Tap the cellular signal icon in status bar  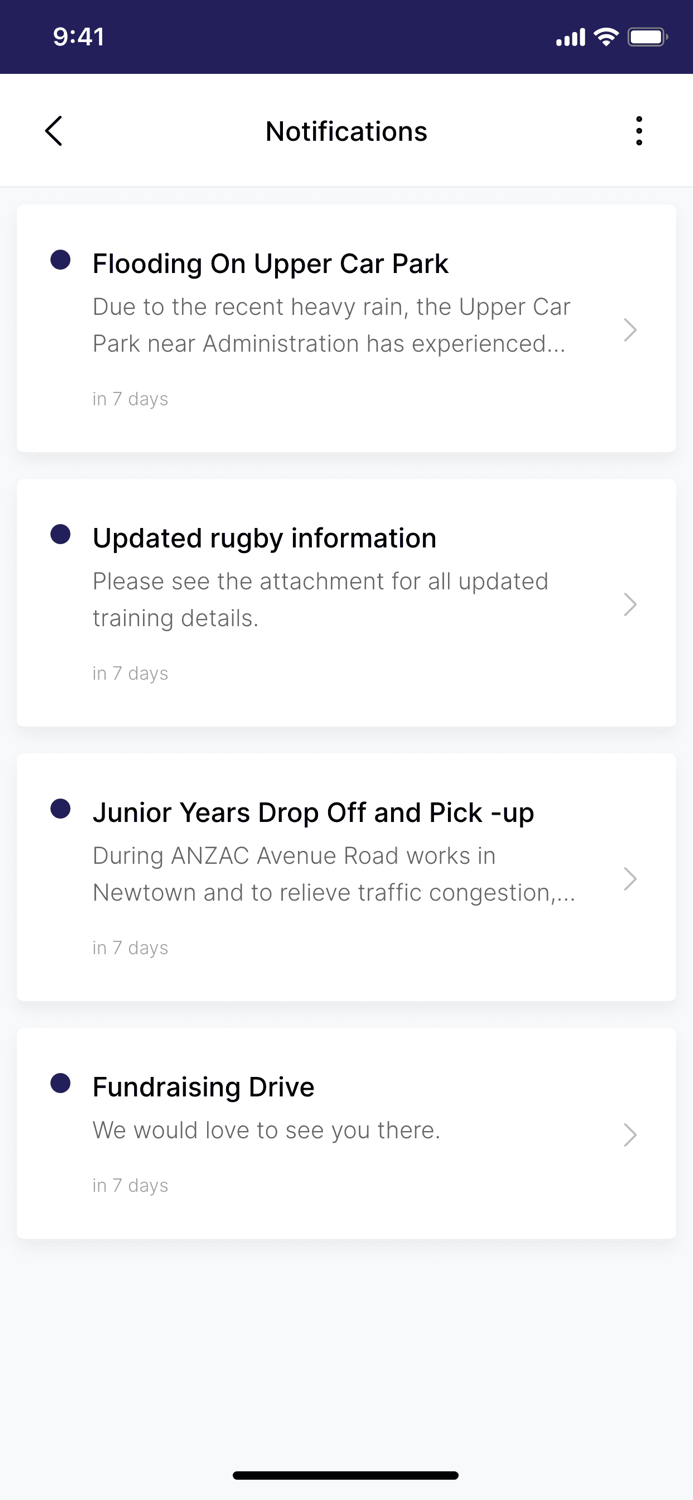(x=568, y=36)
